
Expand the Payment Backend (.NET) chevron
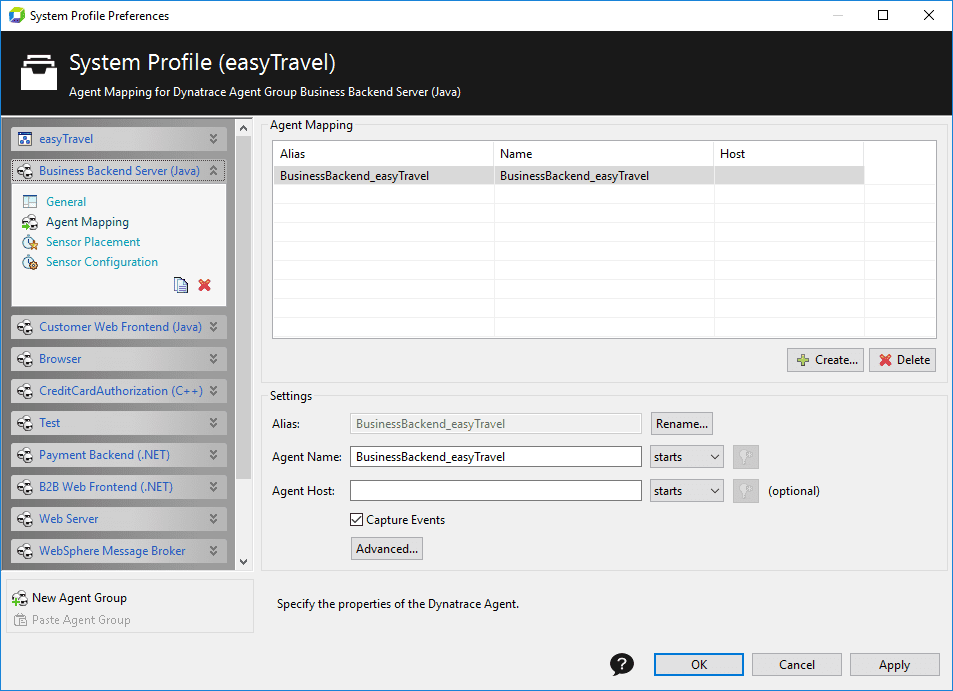(x=213, y=455)
